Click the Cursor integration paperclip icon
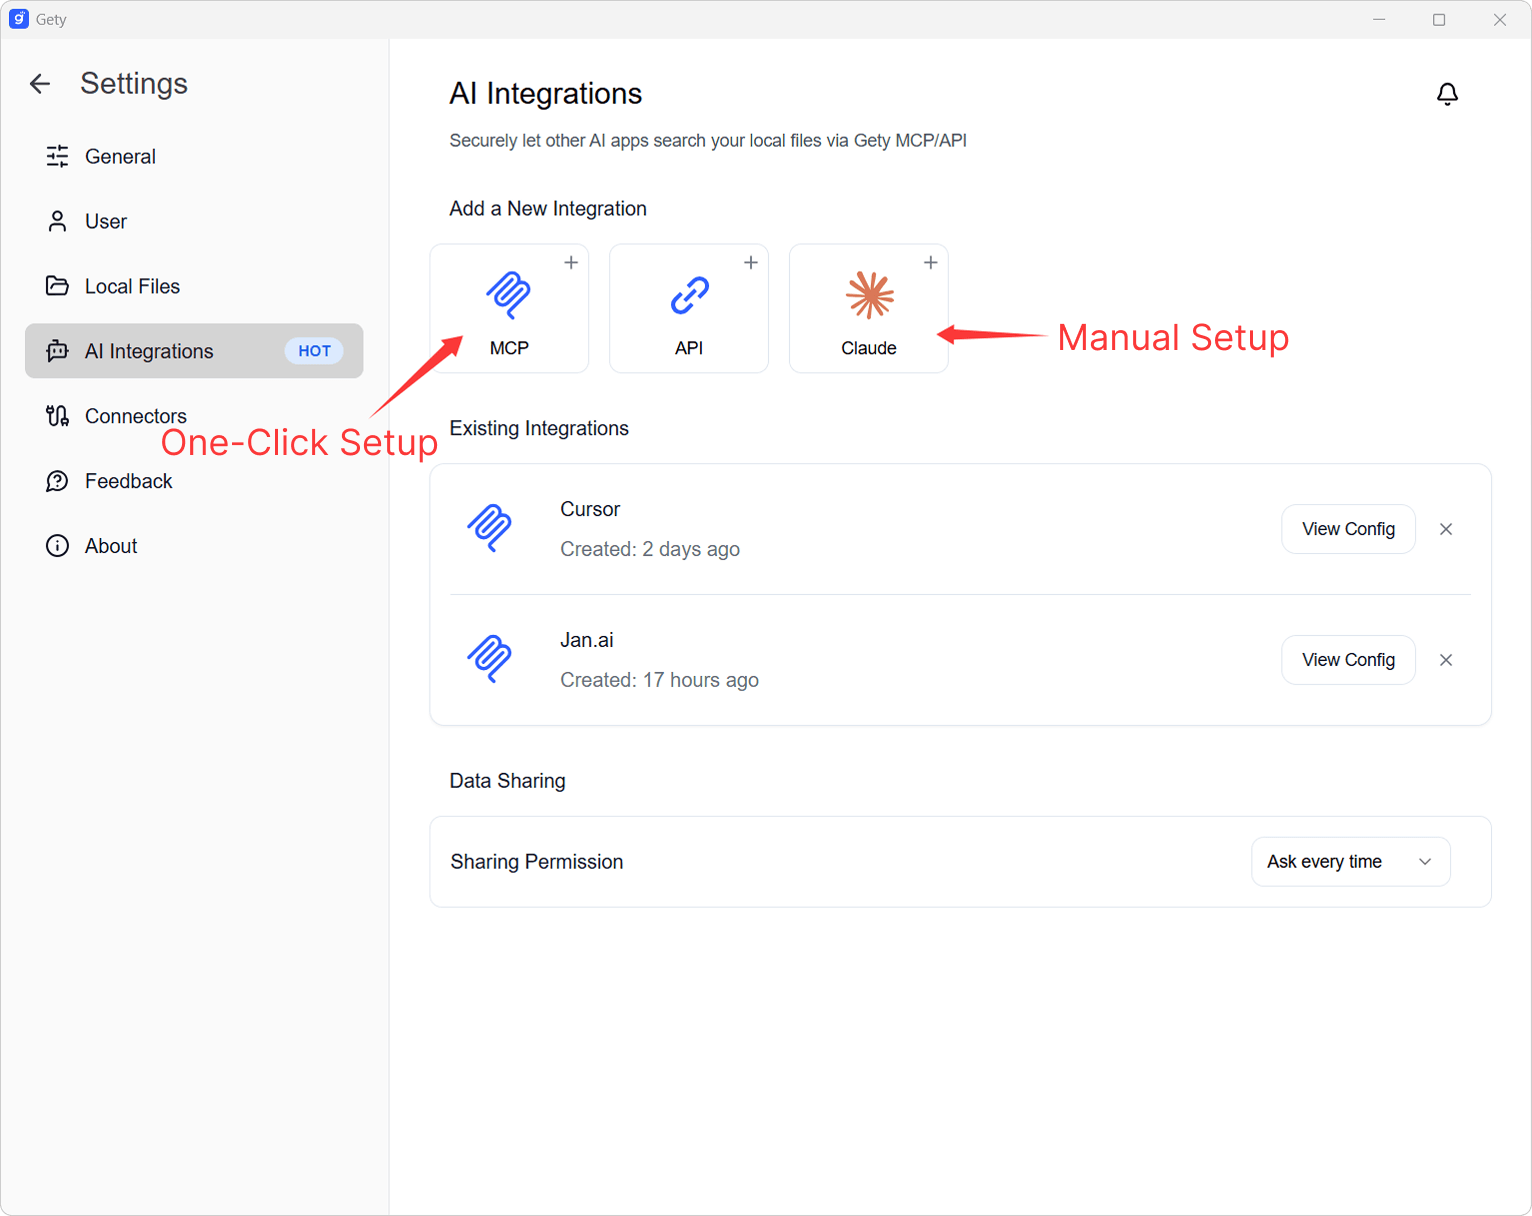Image resolution: width=1532 pixels, height=1216 pixels. [x=490, y=528]
